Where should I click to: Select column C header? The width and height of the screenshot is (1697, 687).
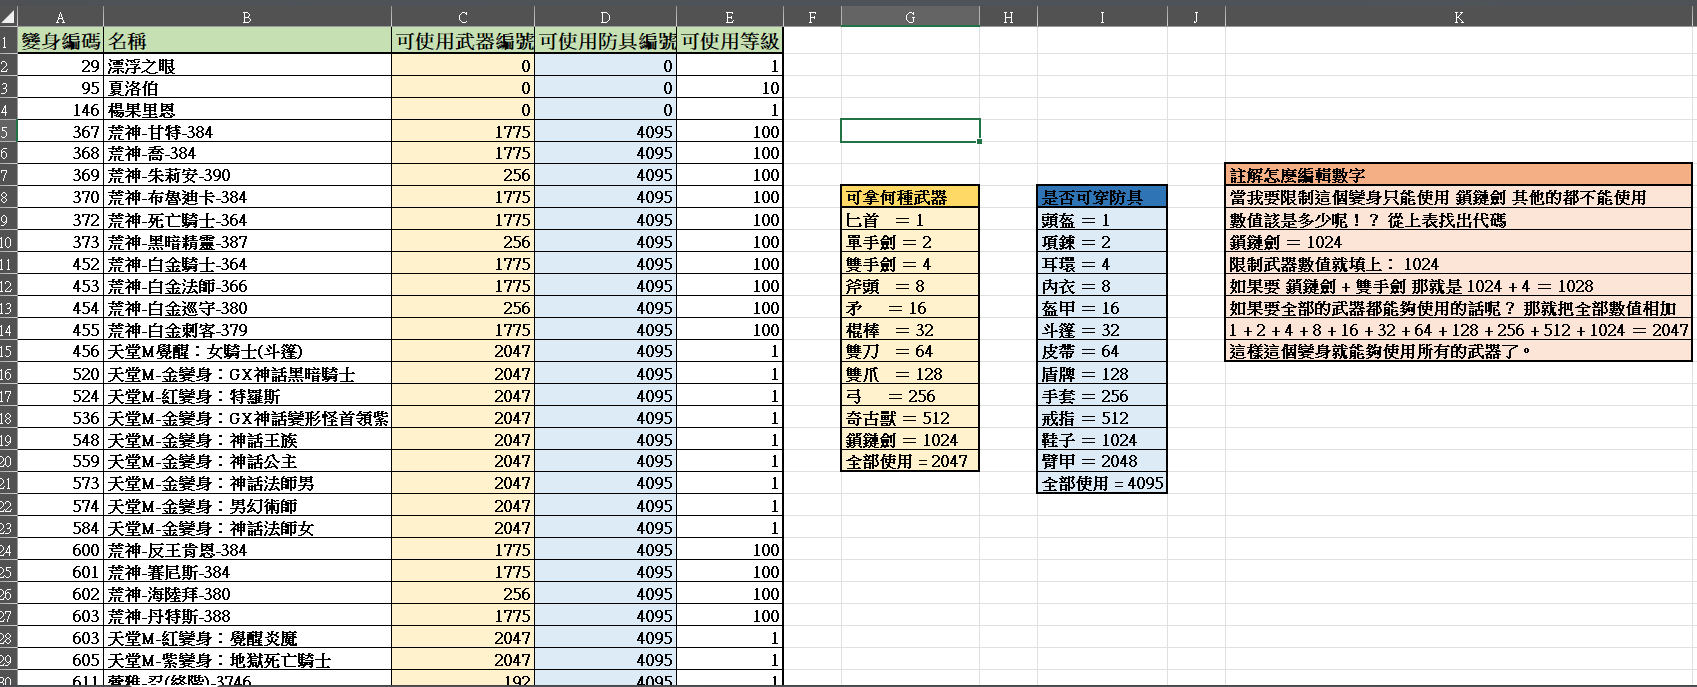click(463, 17)
